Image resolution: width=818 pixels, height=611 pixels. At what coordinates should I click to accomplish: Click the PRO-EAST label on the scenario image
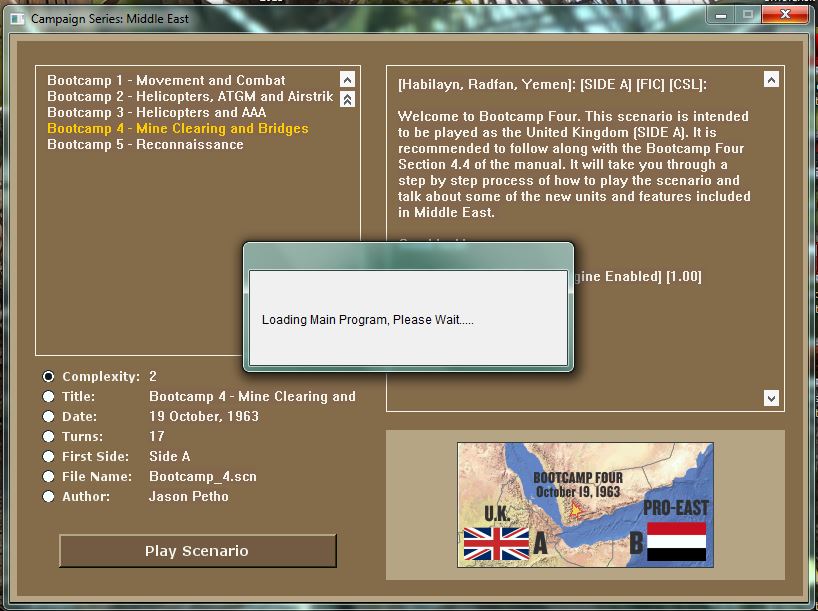click(x=676, y=507)
